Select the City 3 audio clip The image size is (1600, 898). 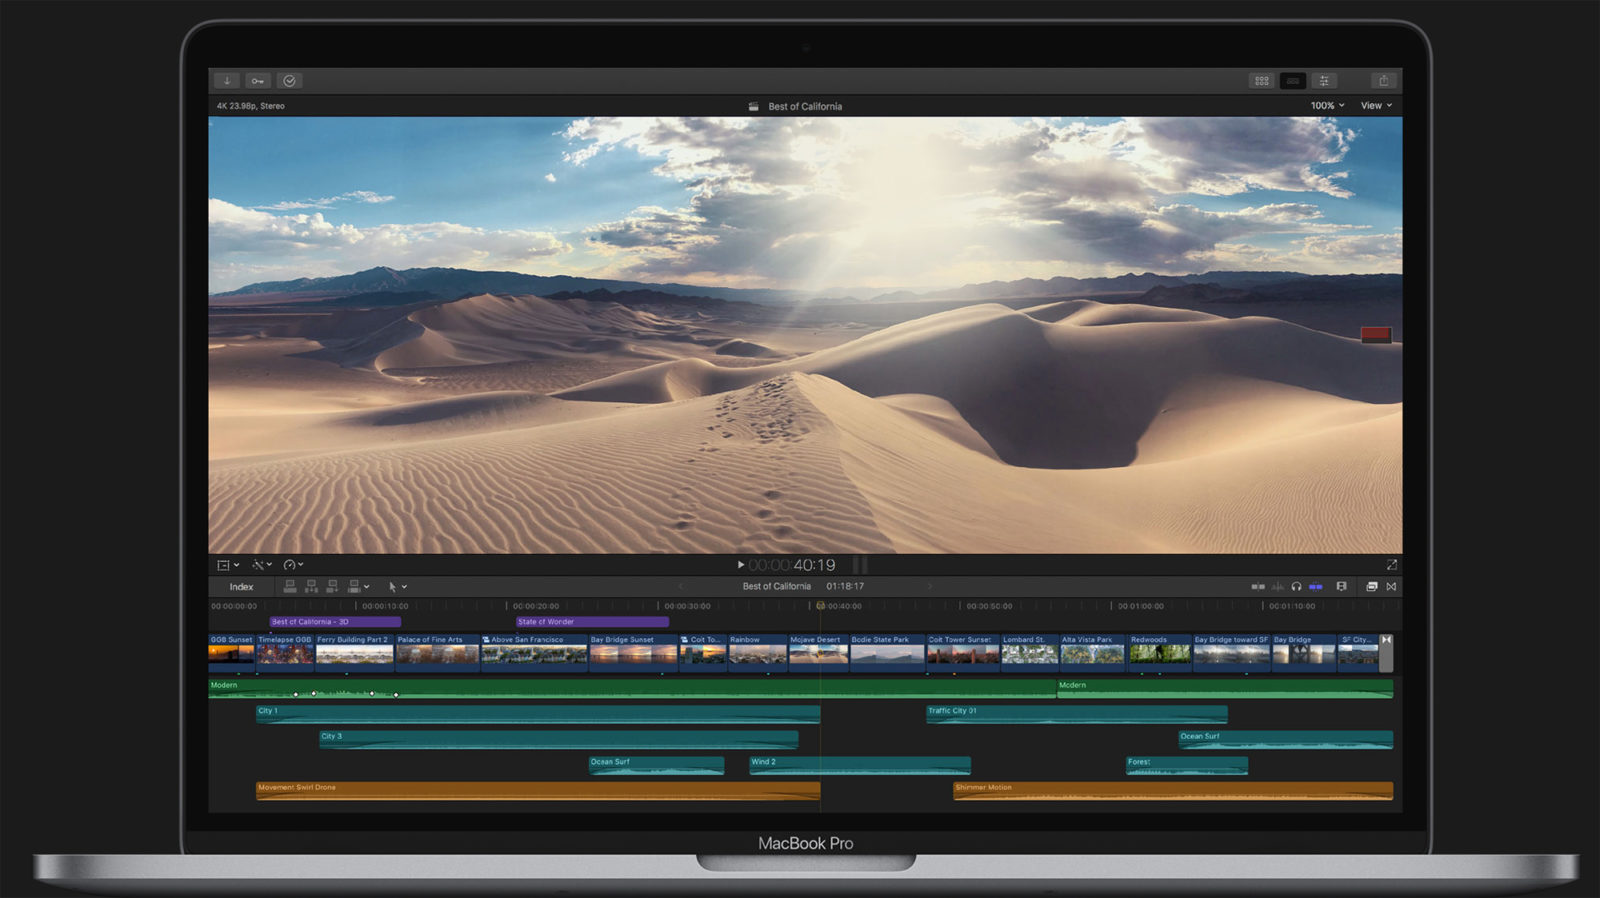pos(558,739)
